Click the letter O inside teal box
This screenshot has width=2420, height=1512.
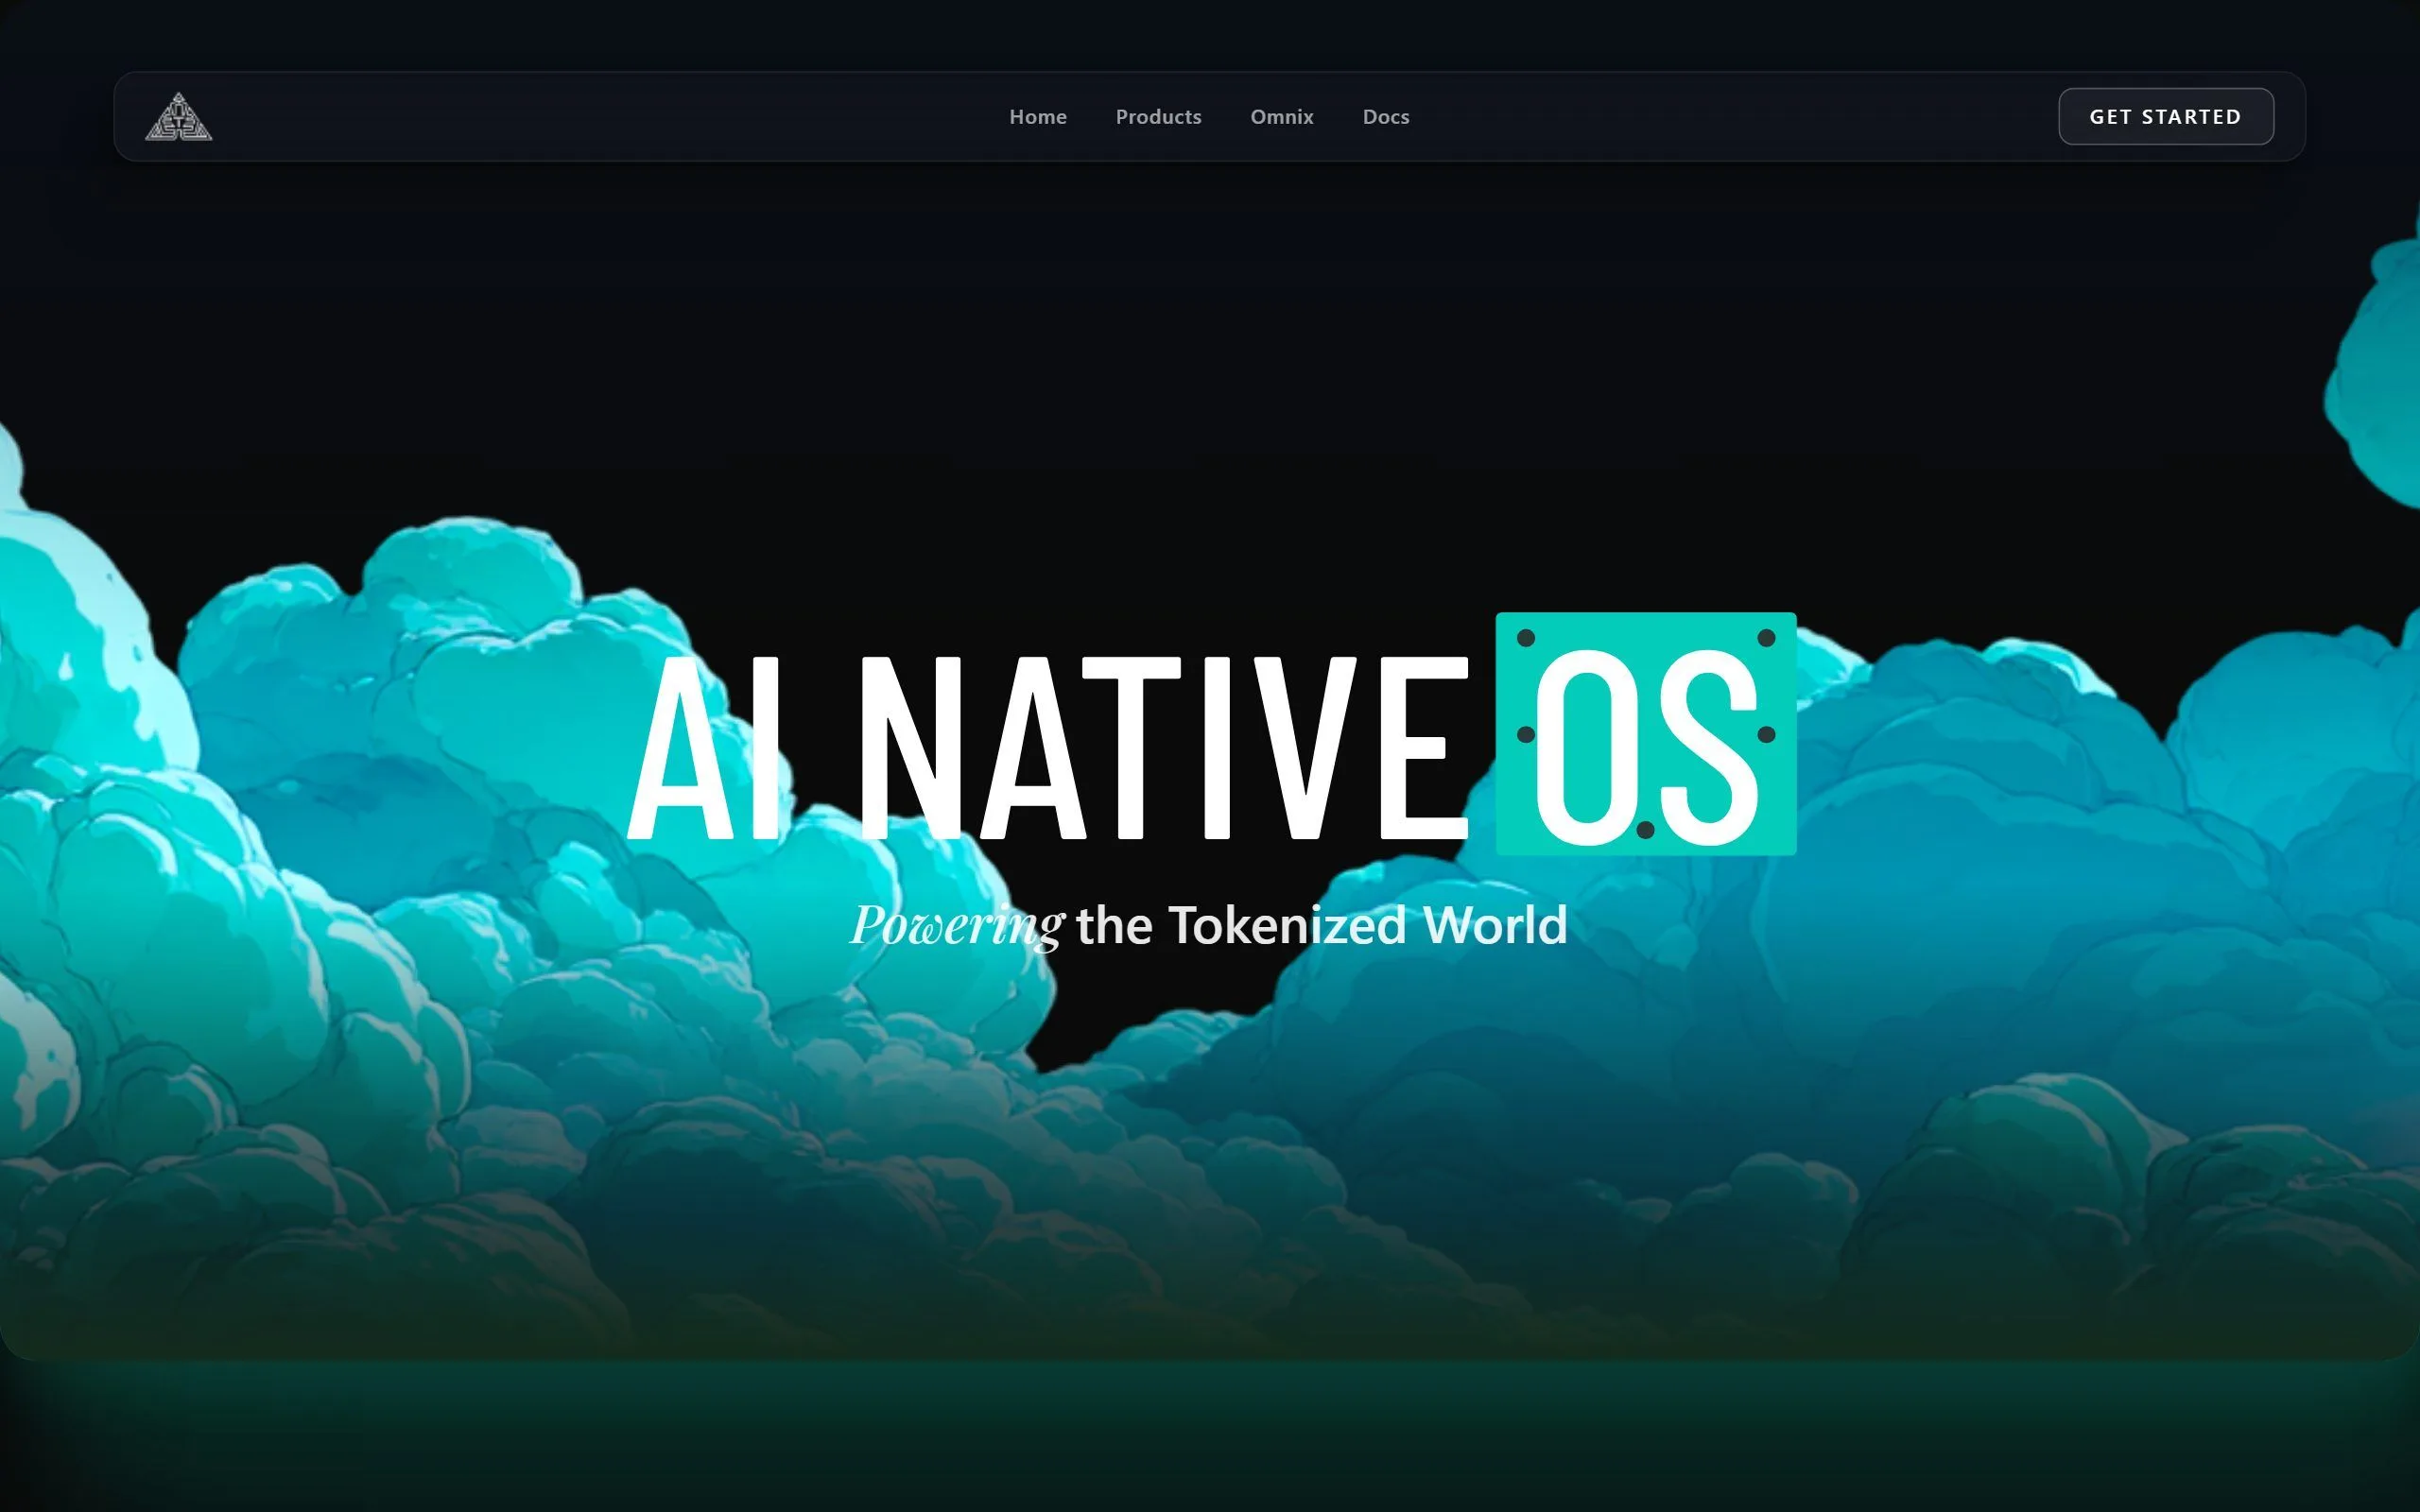click(1587, 747)
